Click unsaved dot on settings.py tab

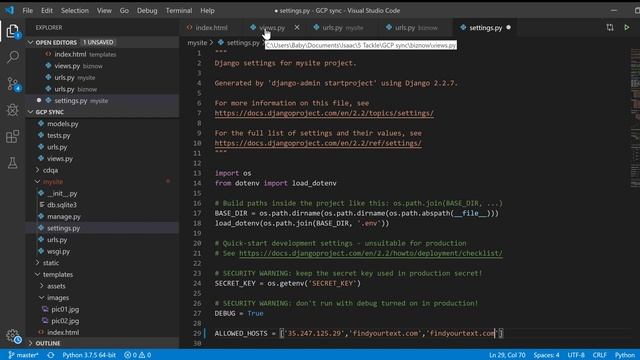(509, 27)
